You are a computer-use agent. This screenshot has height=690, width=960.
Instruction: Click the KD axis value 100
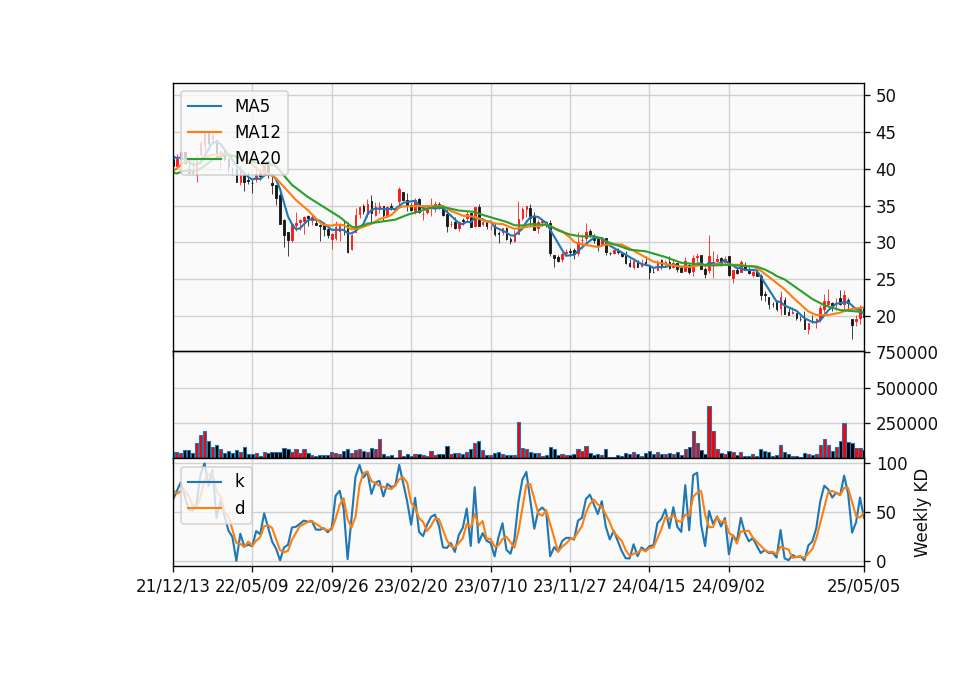[x=891, y=464]
